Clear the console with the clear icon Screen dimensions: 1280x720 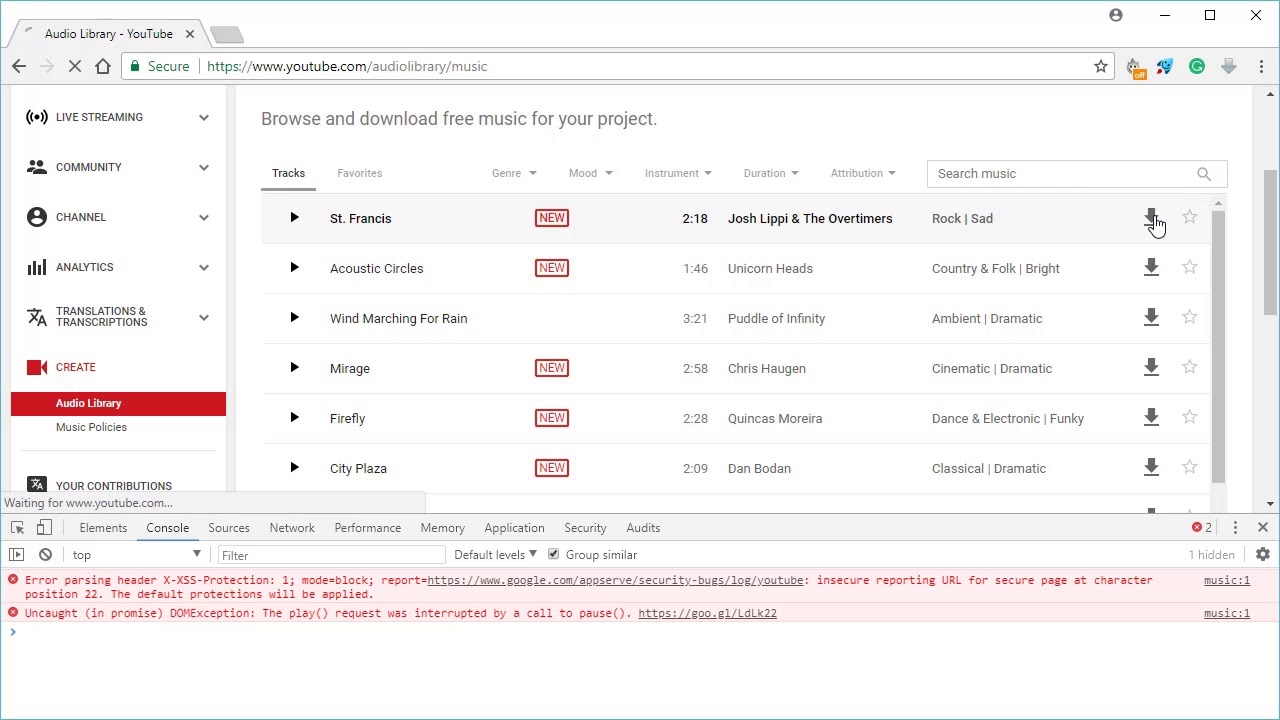[45, 555]
